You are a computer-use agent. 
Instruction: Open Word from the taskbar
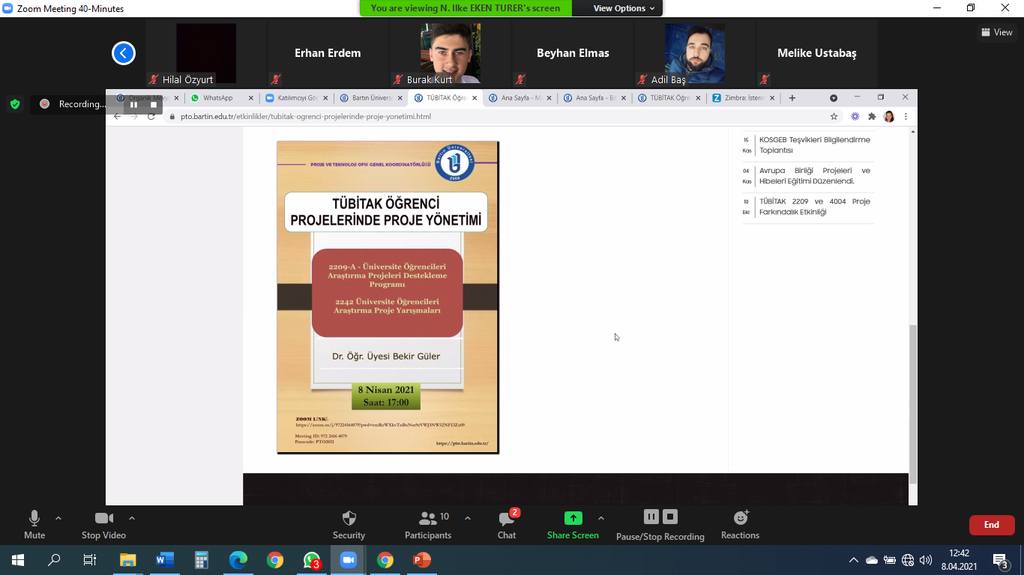pos(165,560)
